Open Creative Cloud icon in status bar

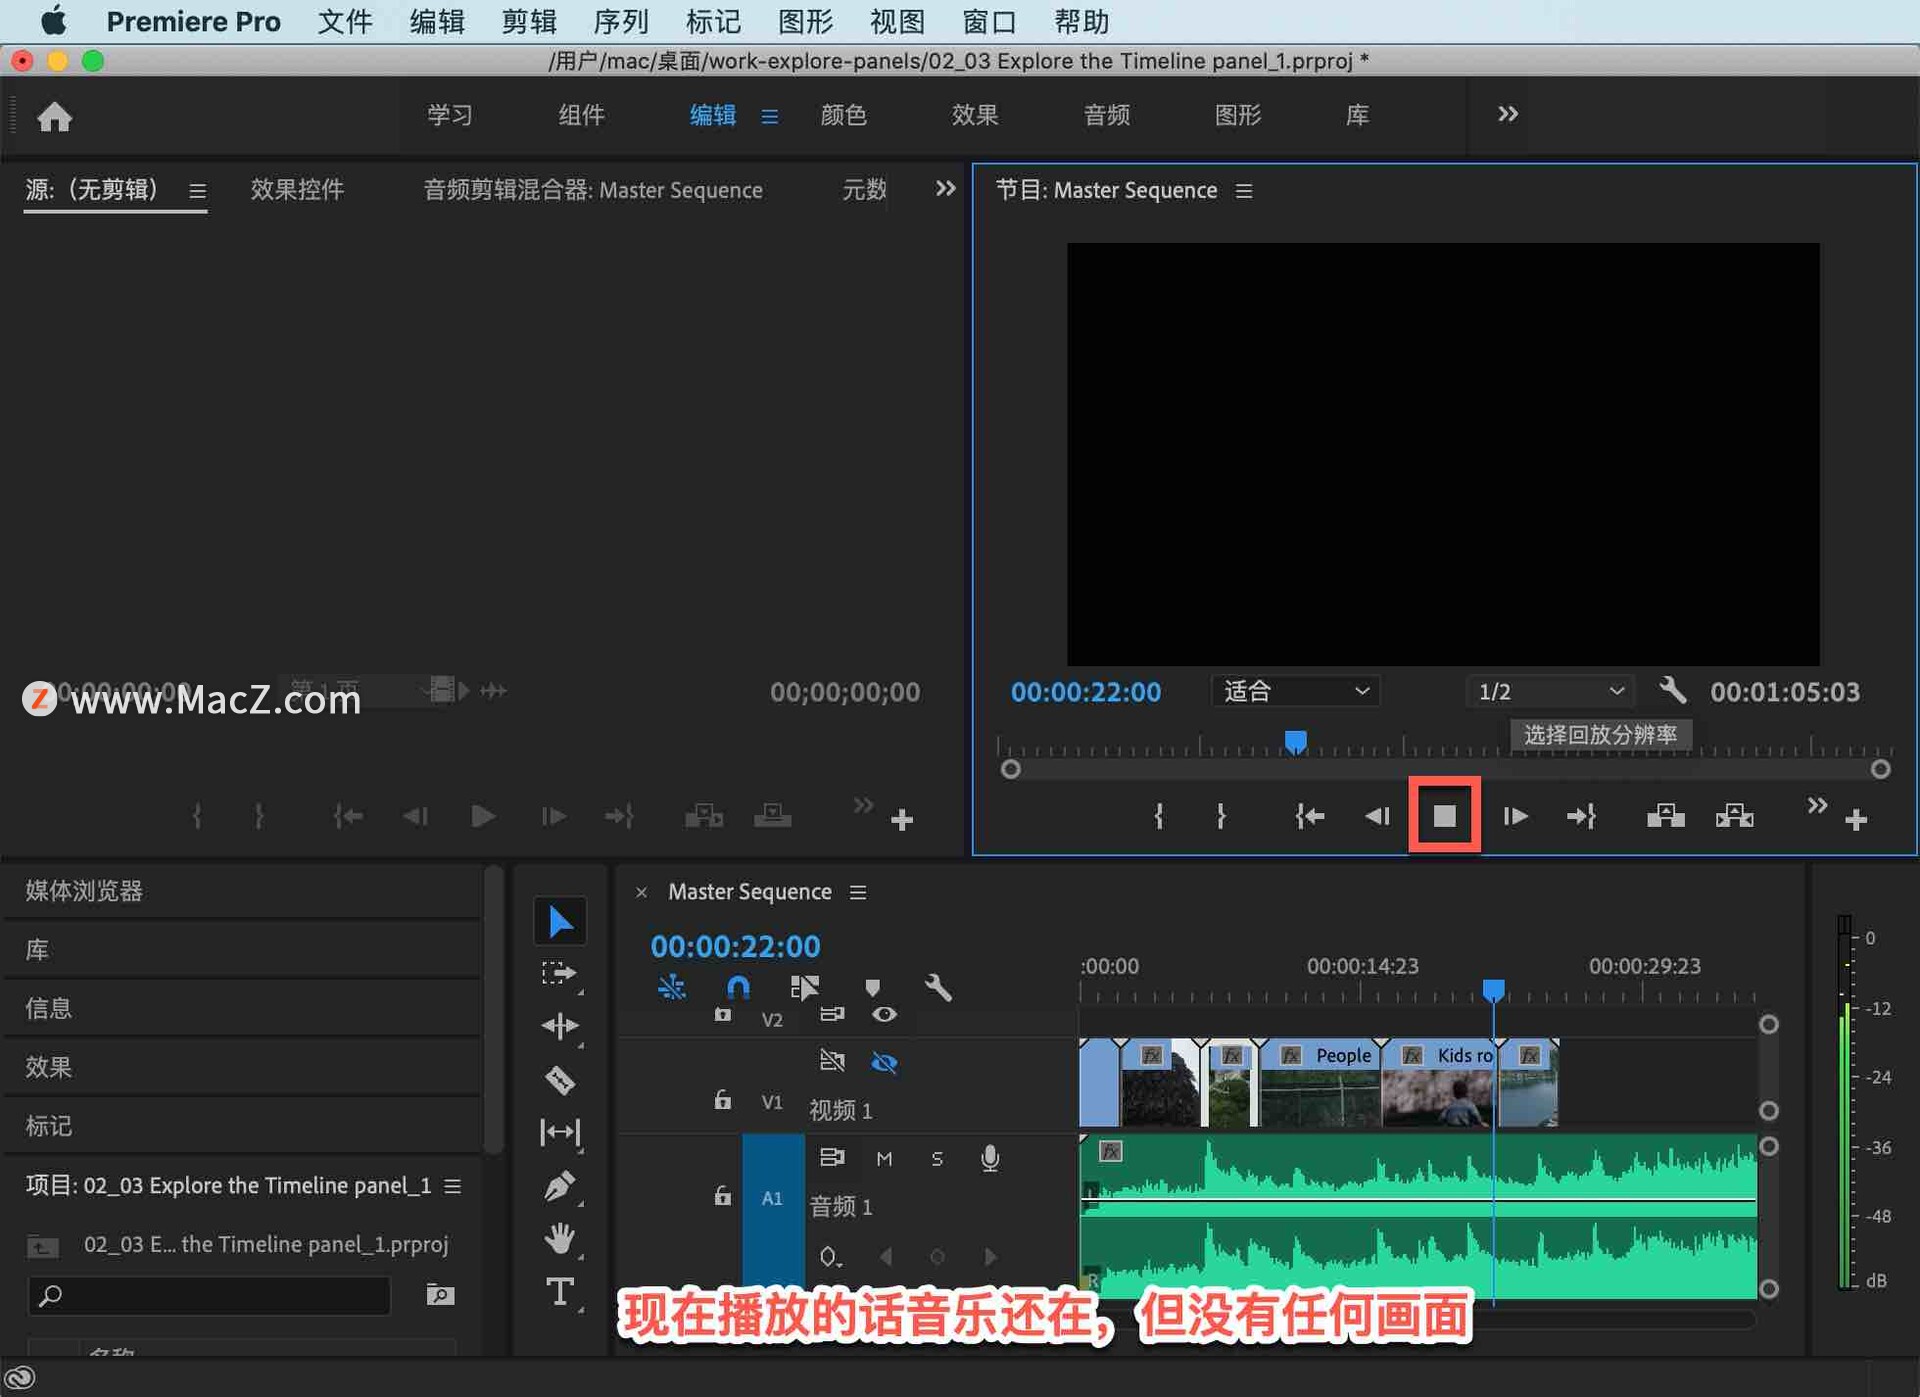[21, 1378]
